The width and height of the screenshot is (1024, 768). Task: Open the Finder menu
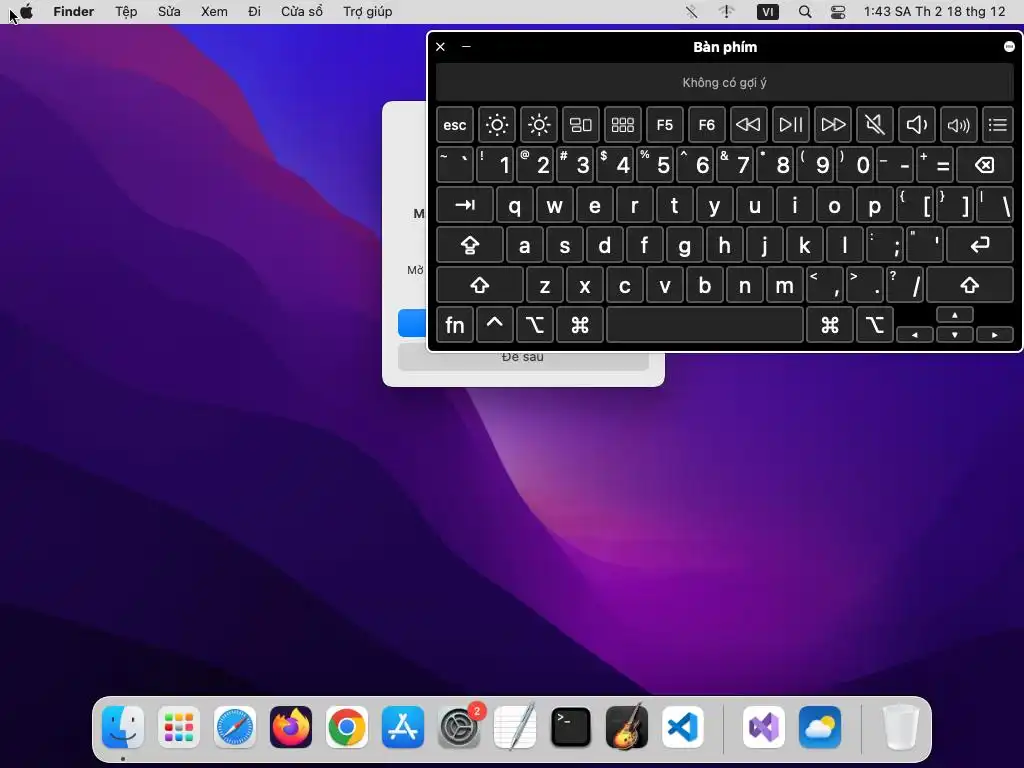(74, 12)
